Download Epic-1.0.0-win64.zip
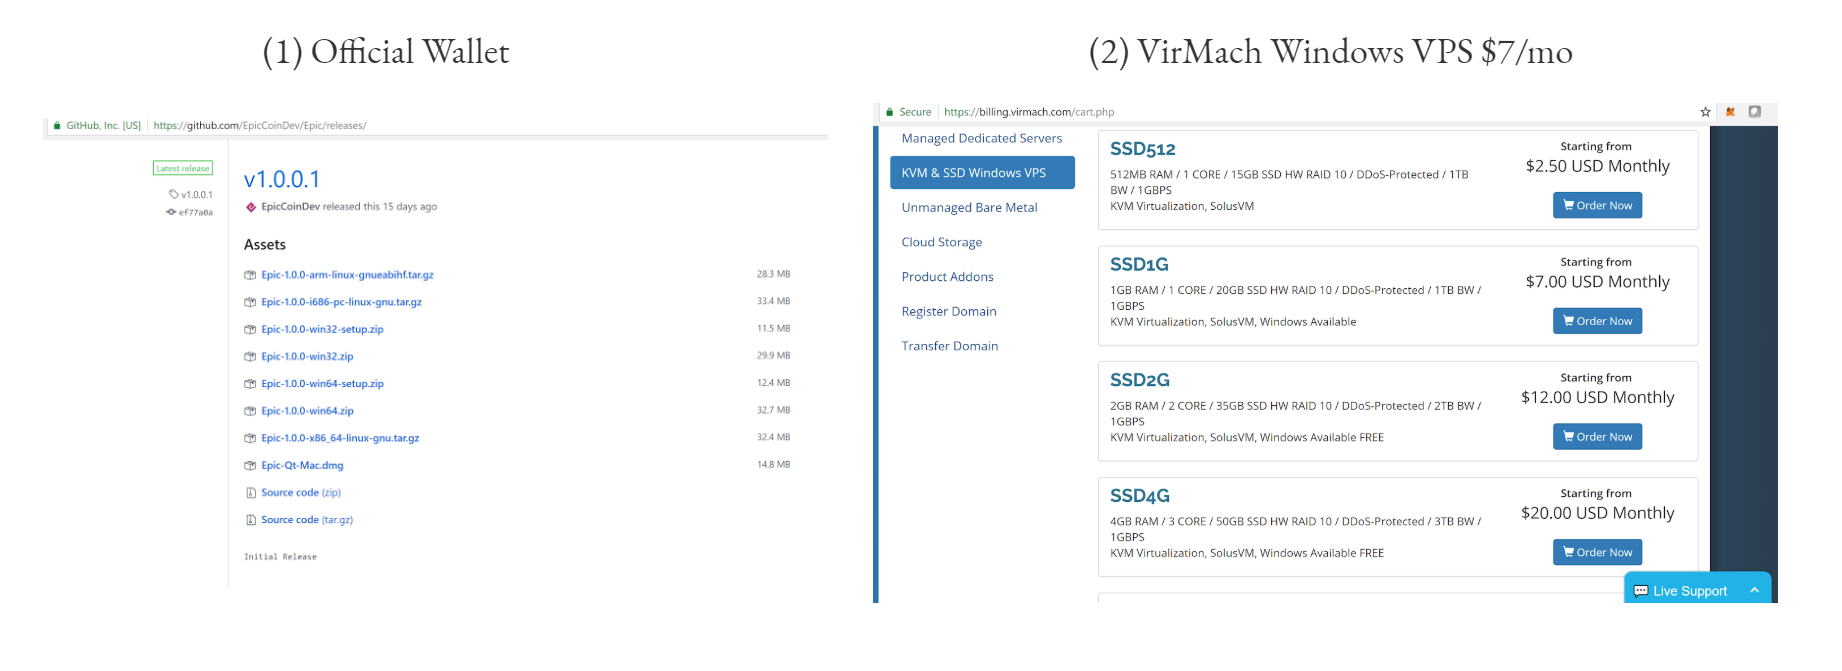 tap(307, 411)
